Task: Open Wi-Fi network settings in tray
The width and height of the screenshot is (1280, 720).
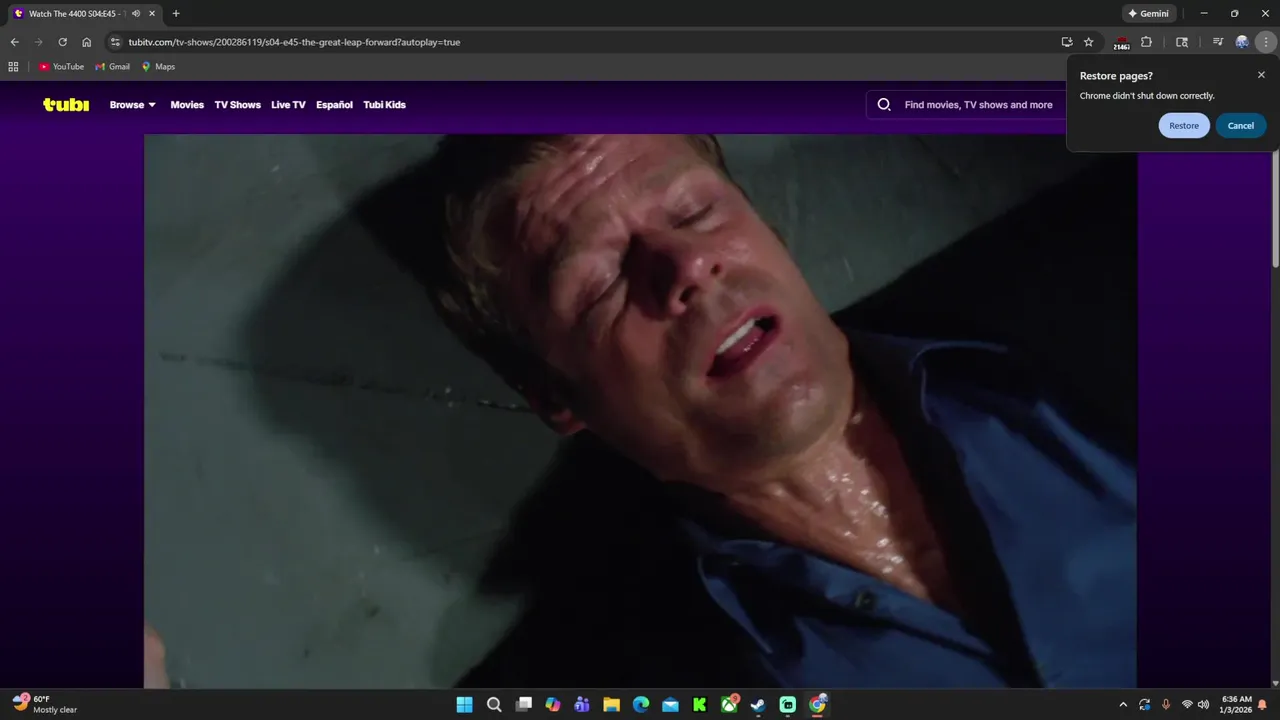Action: [1187, 705]
